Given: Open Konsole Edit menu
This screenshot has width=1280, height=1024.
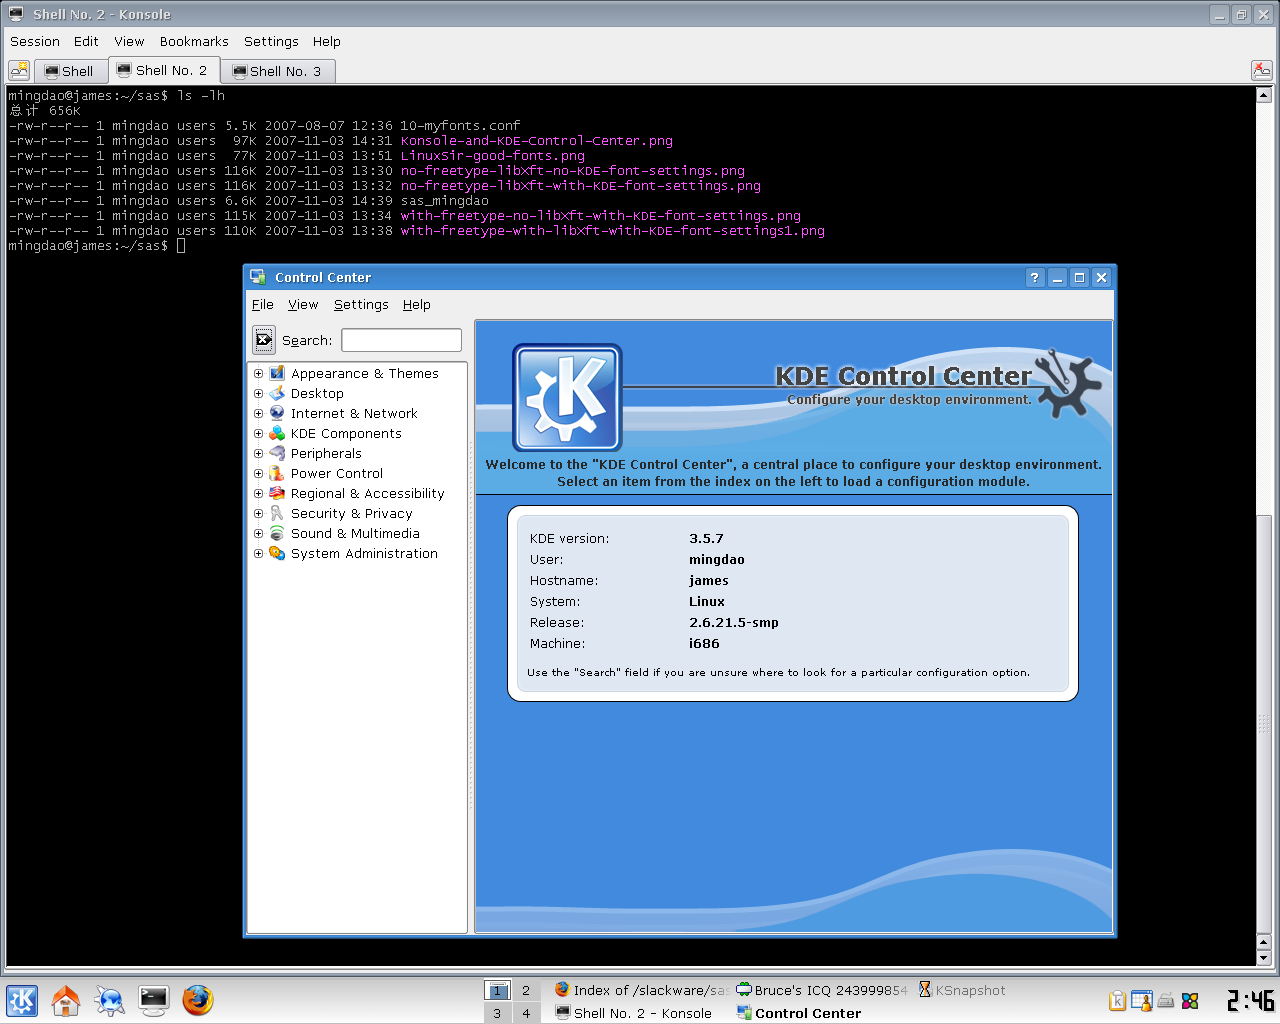Looking at the screenshot, I should (86, 41).
